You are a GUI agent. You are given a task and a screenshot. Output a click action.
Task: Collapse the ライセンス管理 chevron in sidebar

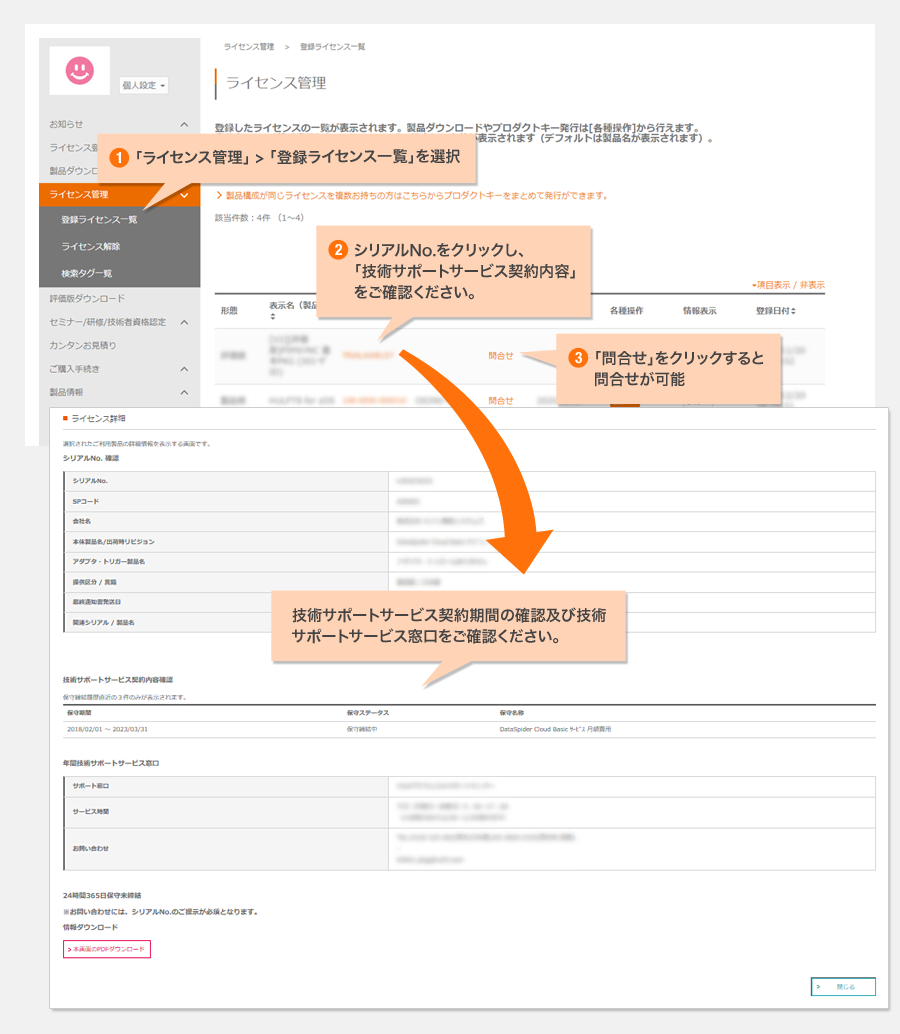[184, 195]
